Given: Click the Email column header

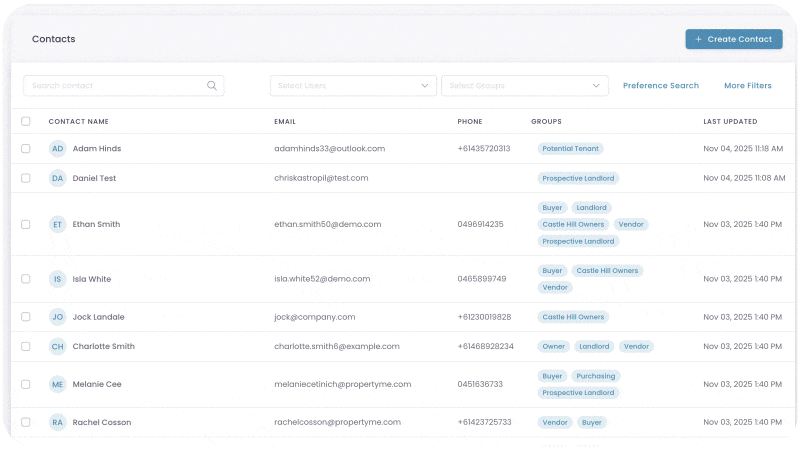Looking at the screenshot, I should tap(285, 121).
